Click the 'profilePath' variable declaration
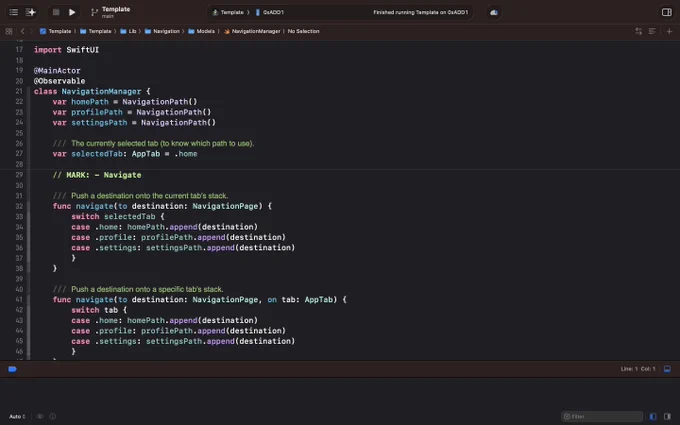The width and height of the screenshot is (680, 425). [97, 112]
